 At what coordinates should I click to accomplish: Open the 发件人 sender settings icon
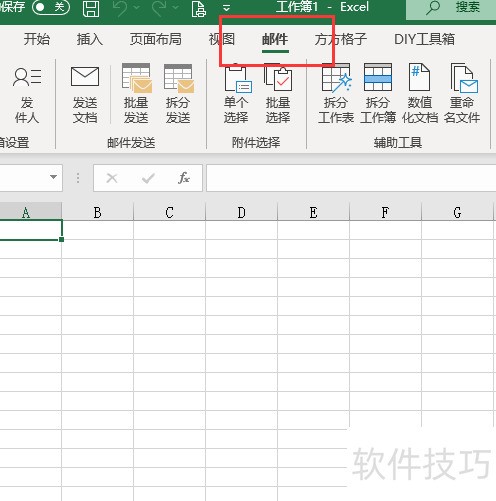27,95
